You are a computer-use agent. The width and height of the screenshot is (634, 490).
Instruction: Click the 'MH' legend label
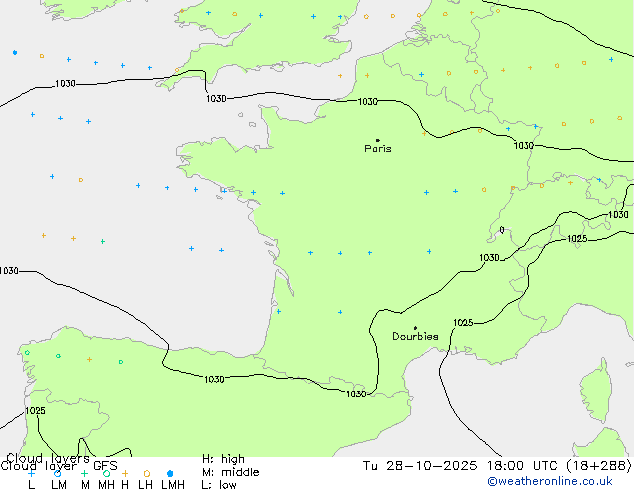click(x=106, y=485)
